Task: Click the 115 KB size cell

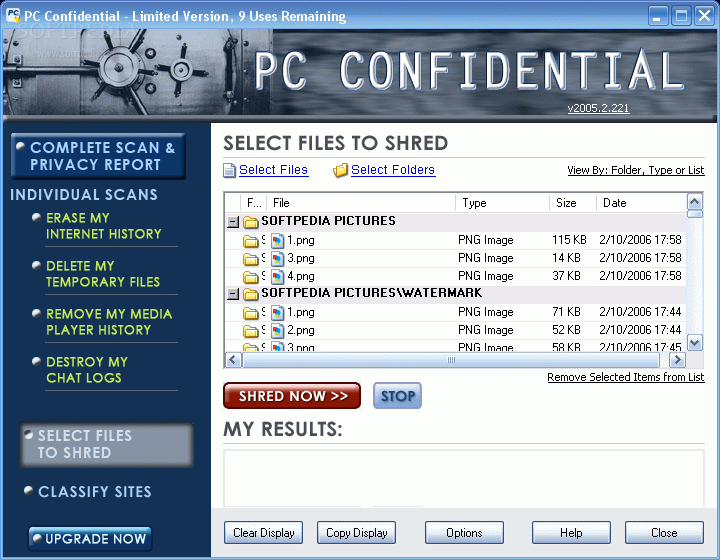Action: pyautogui.click(x=569, y=240)
